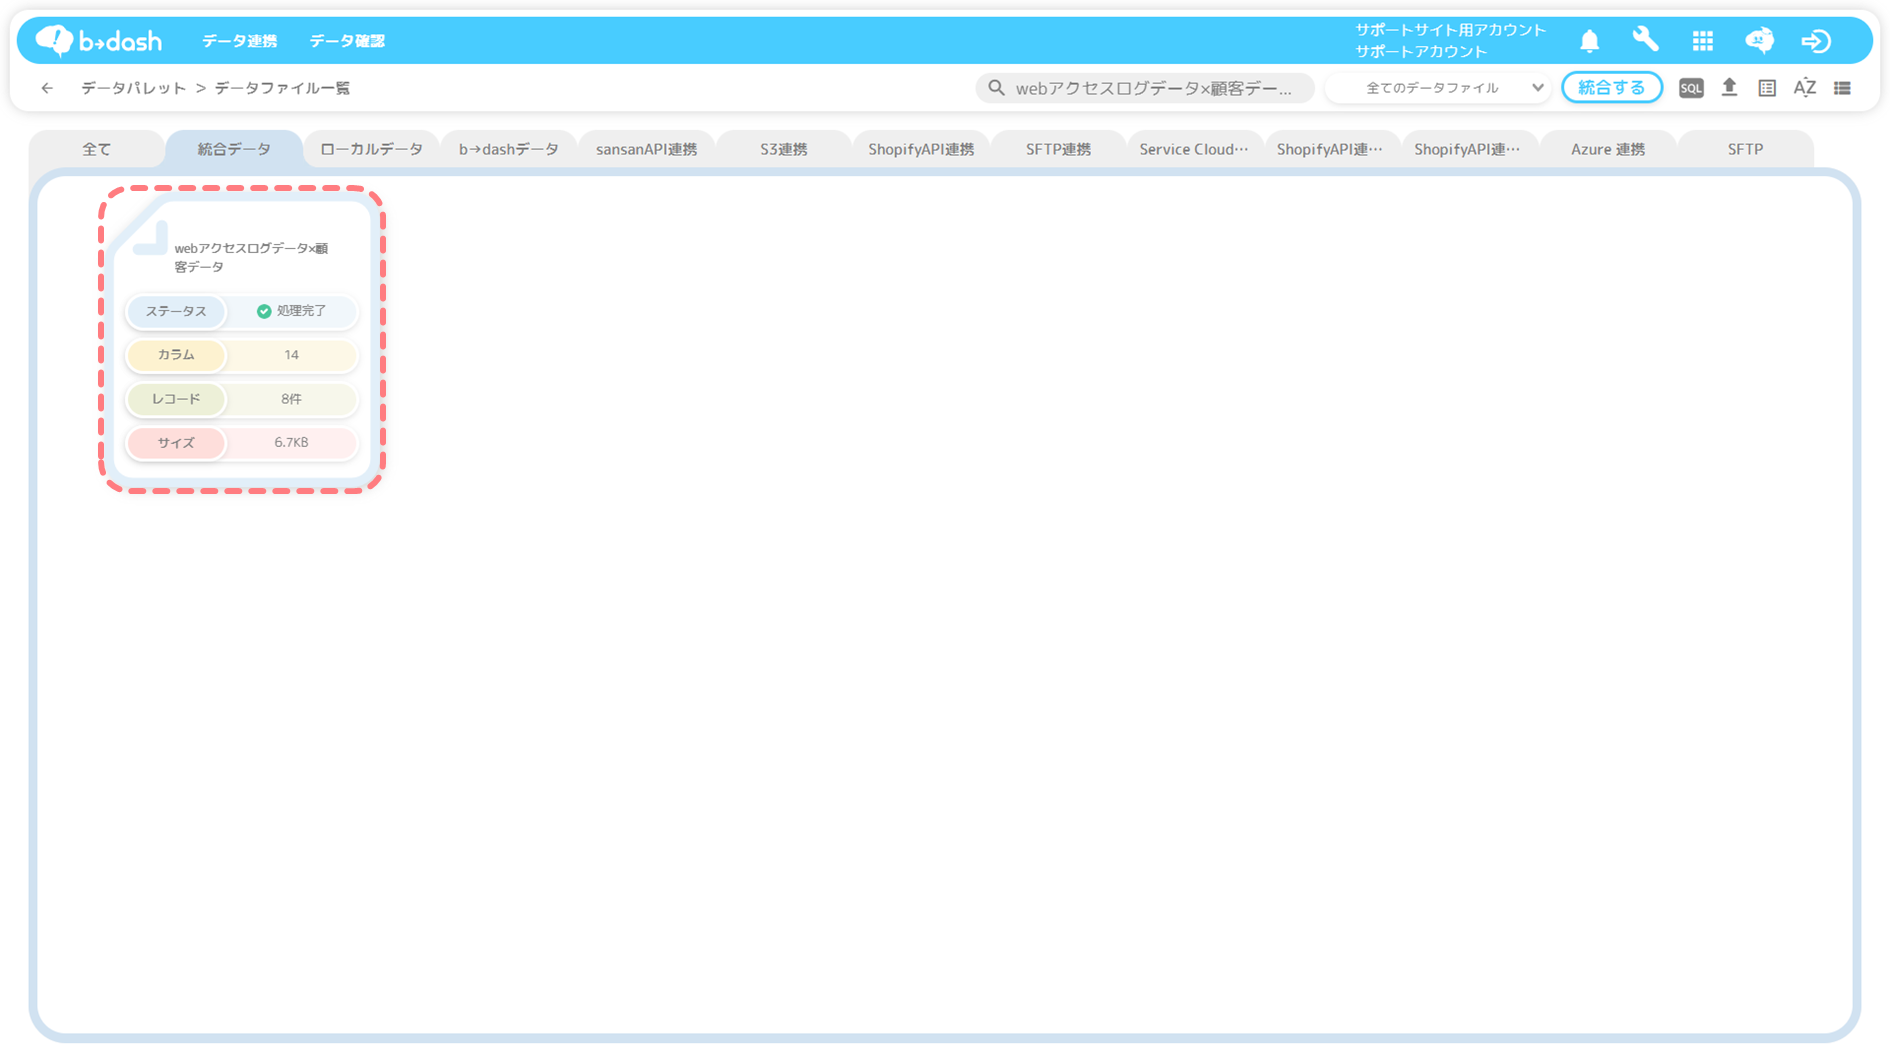Screen dimensions: 1890x1063
Task: Click the b→dash logo
Action: click(x=98, y=41)
